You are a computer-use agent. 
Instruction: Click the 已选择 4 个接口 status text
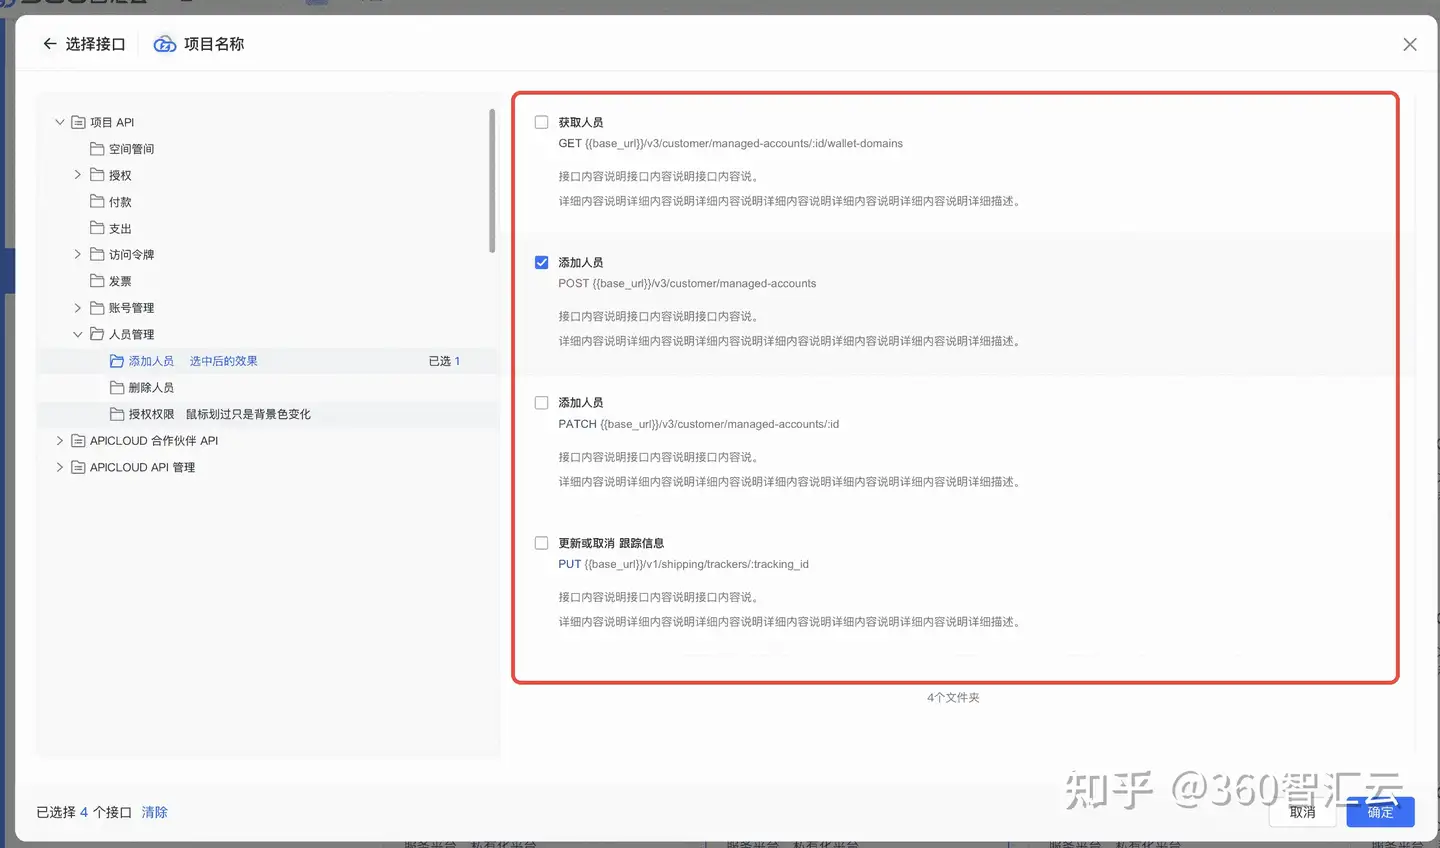(84, 812)
